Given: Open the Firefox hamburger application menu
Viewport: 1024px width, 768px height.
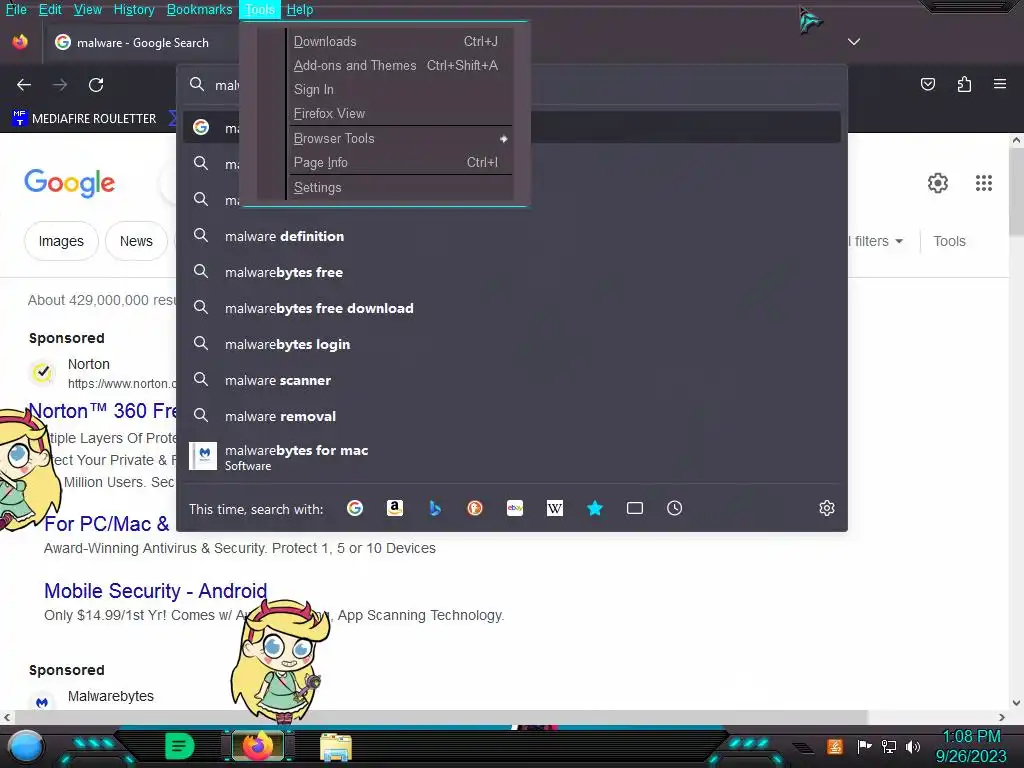Looking at the screenshot, I should pyautogui.click(x=1000, y=84).
